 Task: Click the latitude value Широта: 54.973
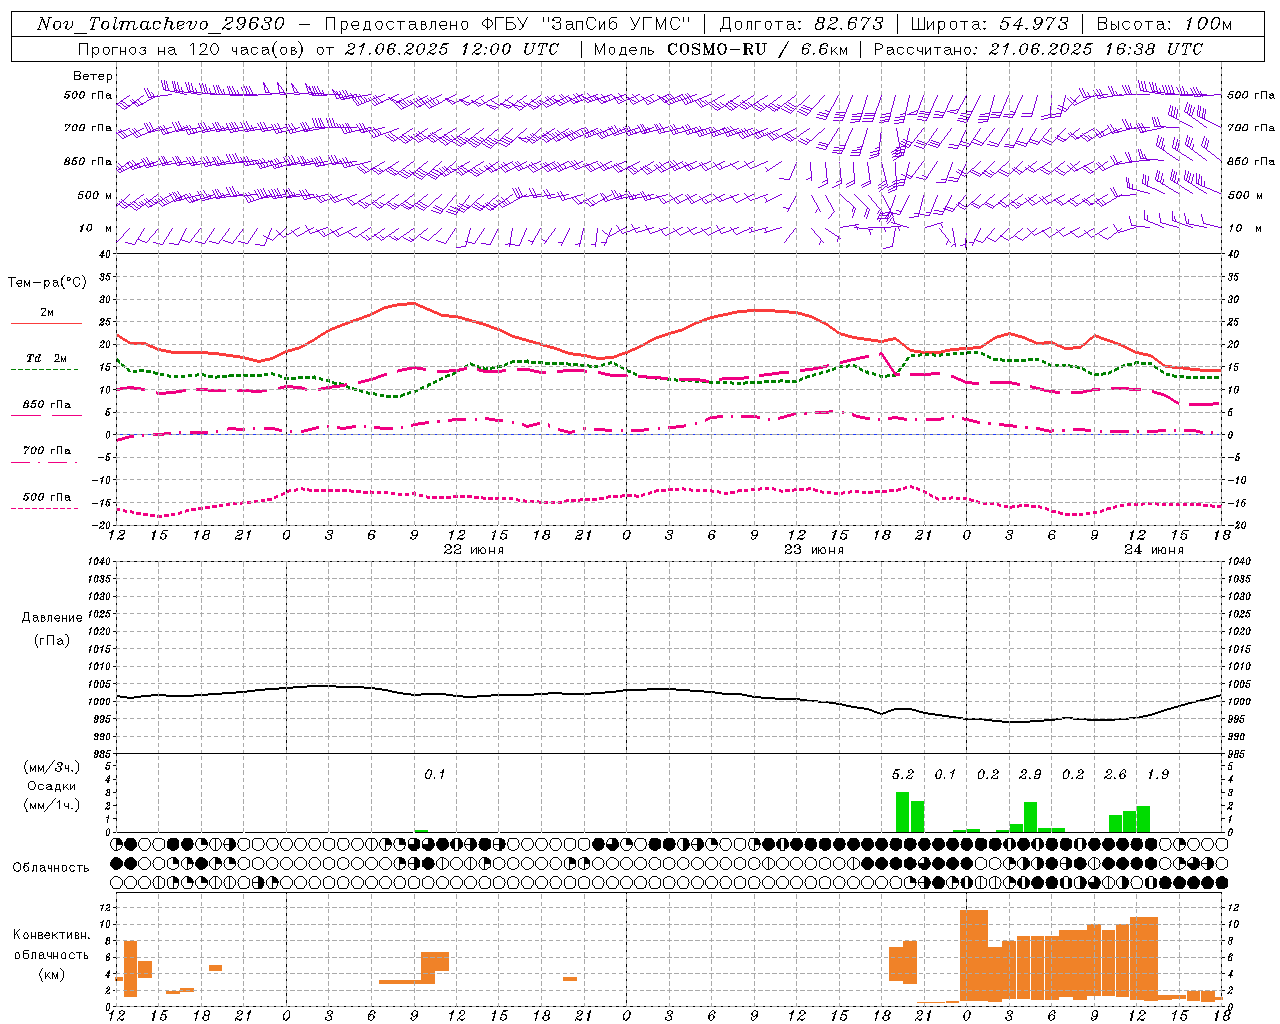[989, 24]
